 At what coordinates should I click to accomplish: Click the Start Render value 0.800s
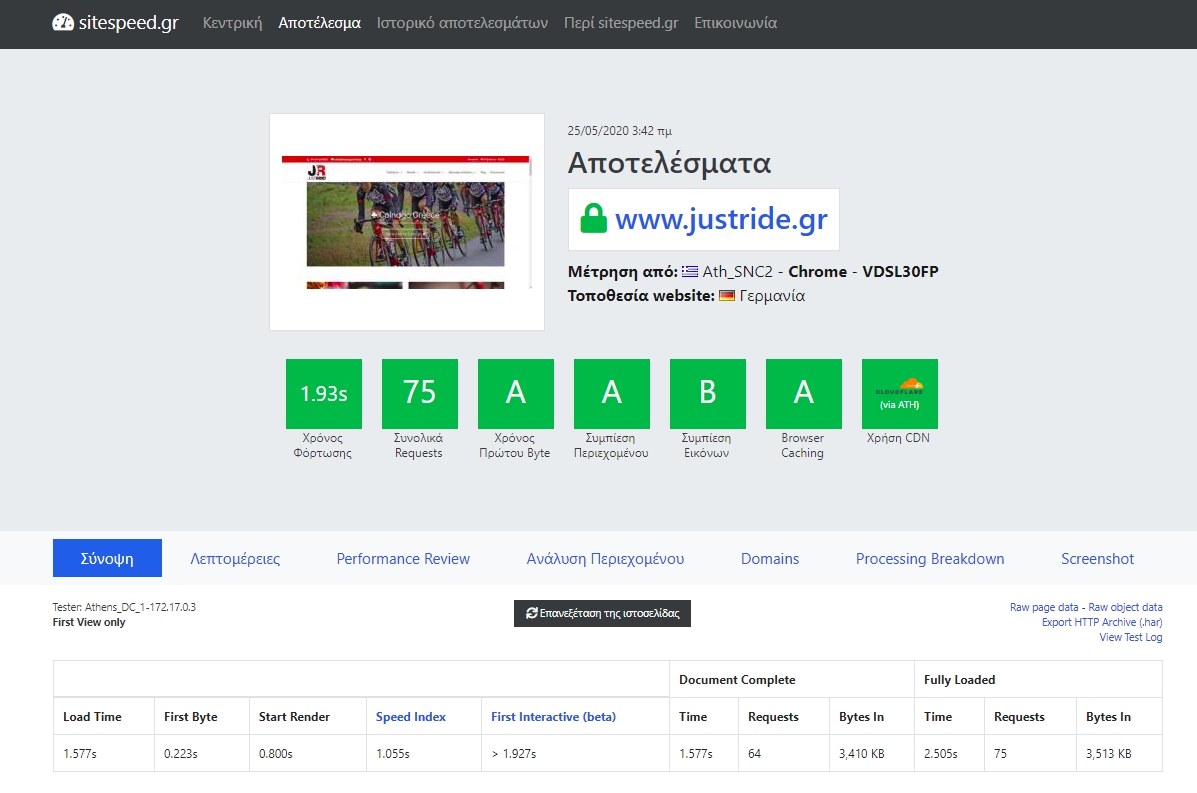click(276, 753)
